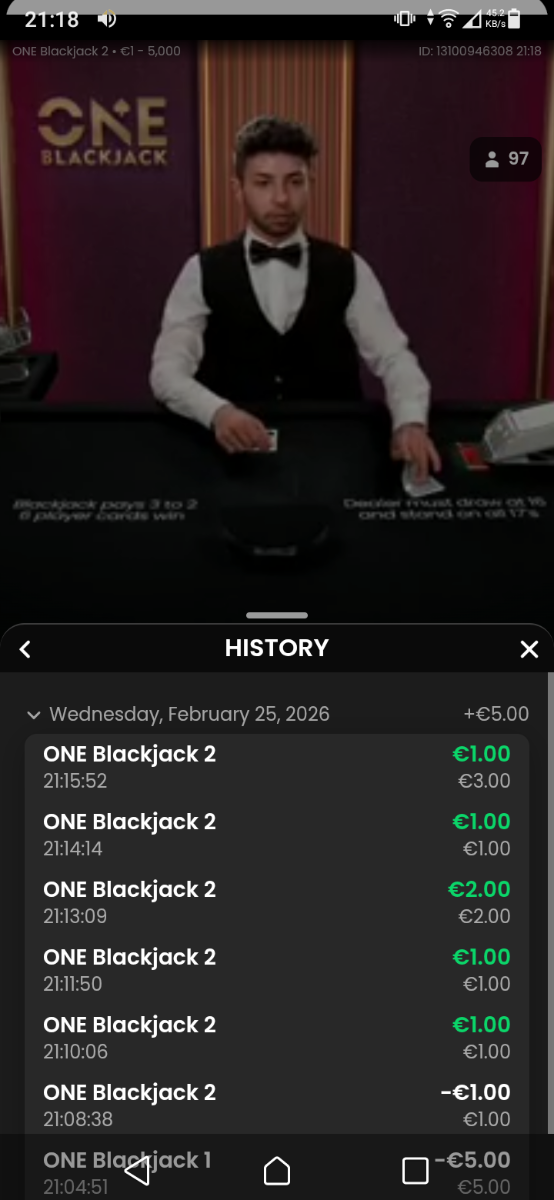Open the 21:08:38 losing round entry

point(277,1105)
